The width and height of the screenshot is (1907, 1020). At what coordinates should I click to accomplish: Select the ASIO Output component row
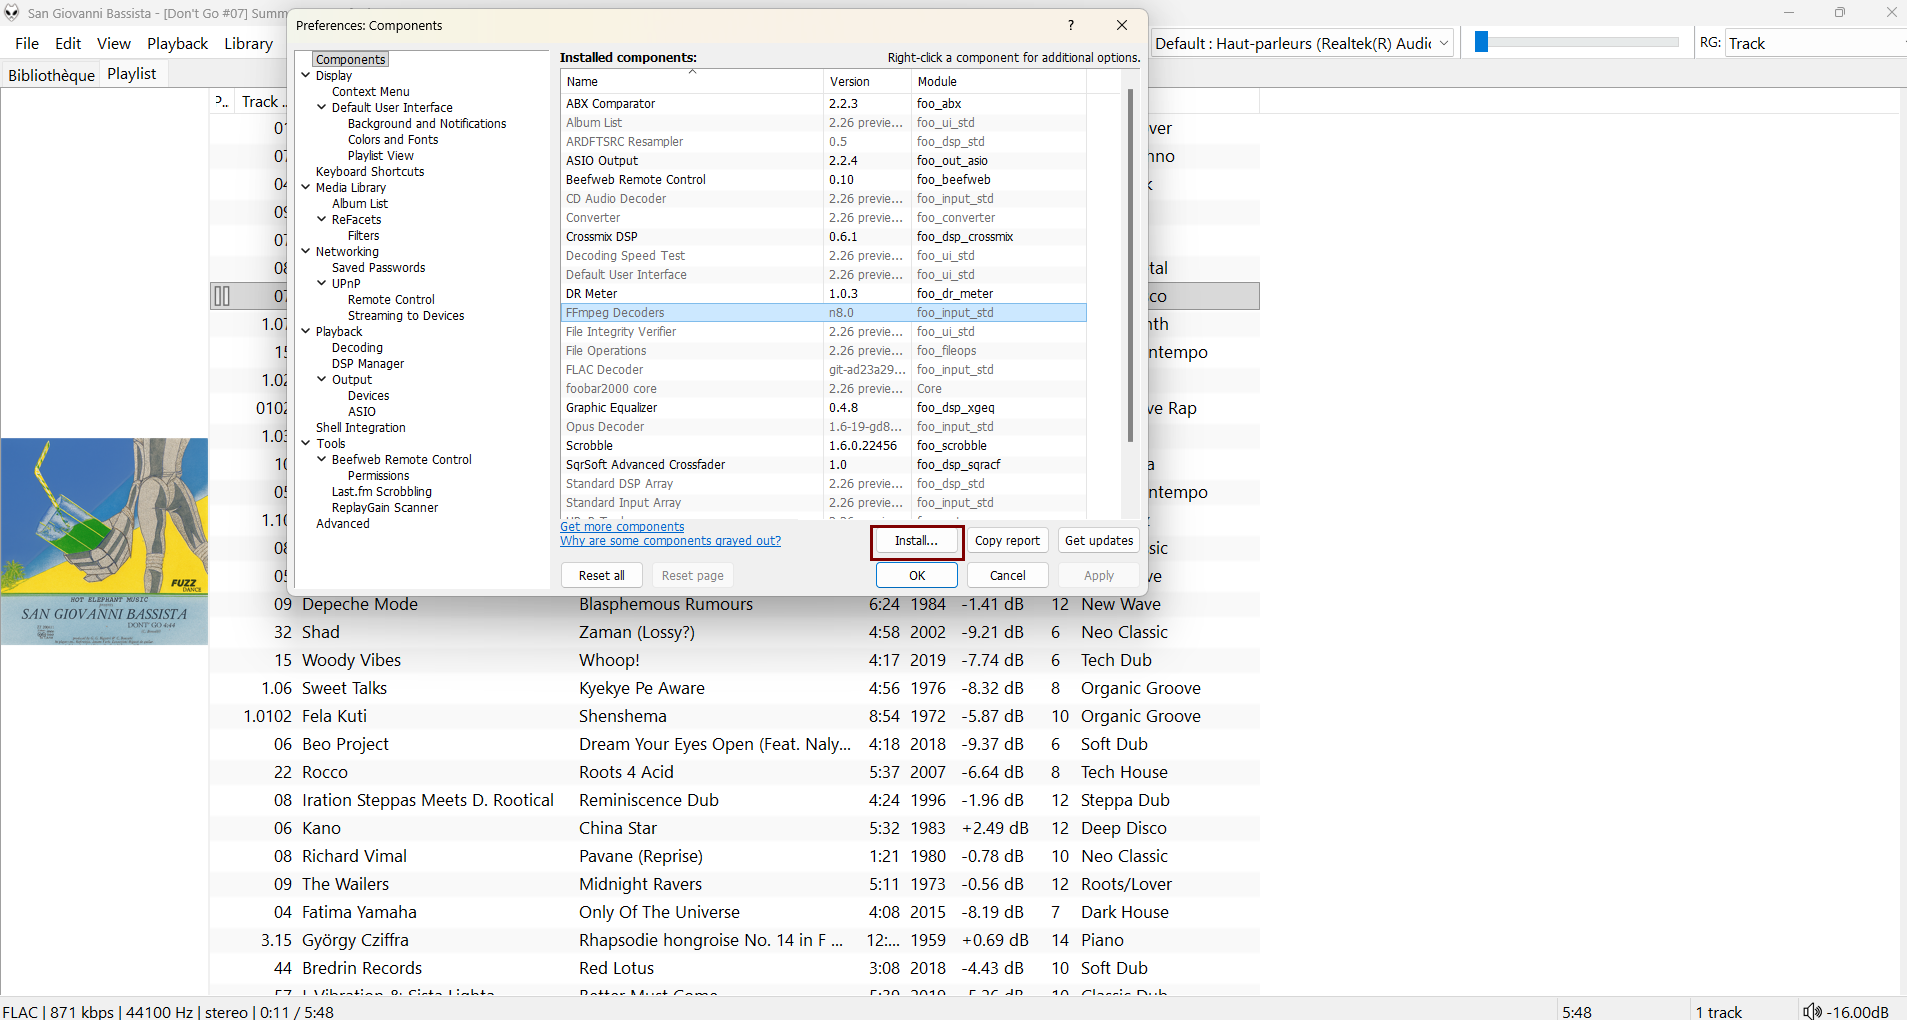click(824, 160)
